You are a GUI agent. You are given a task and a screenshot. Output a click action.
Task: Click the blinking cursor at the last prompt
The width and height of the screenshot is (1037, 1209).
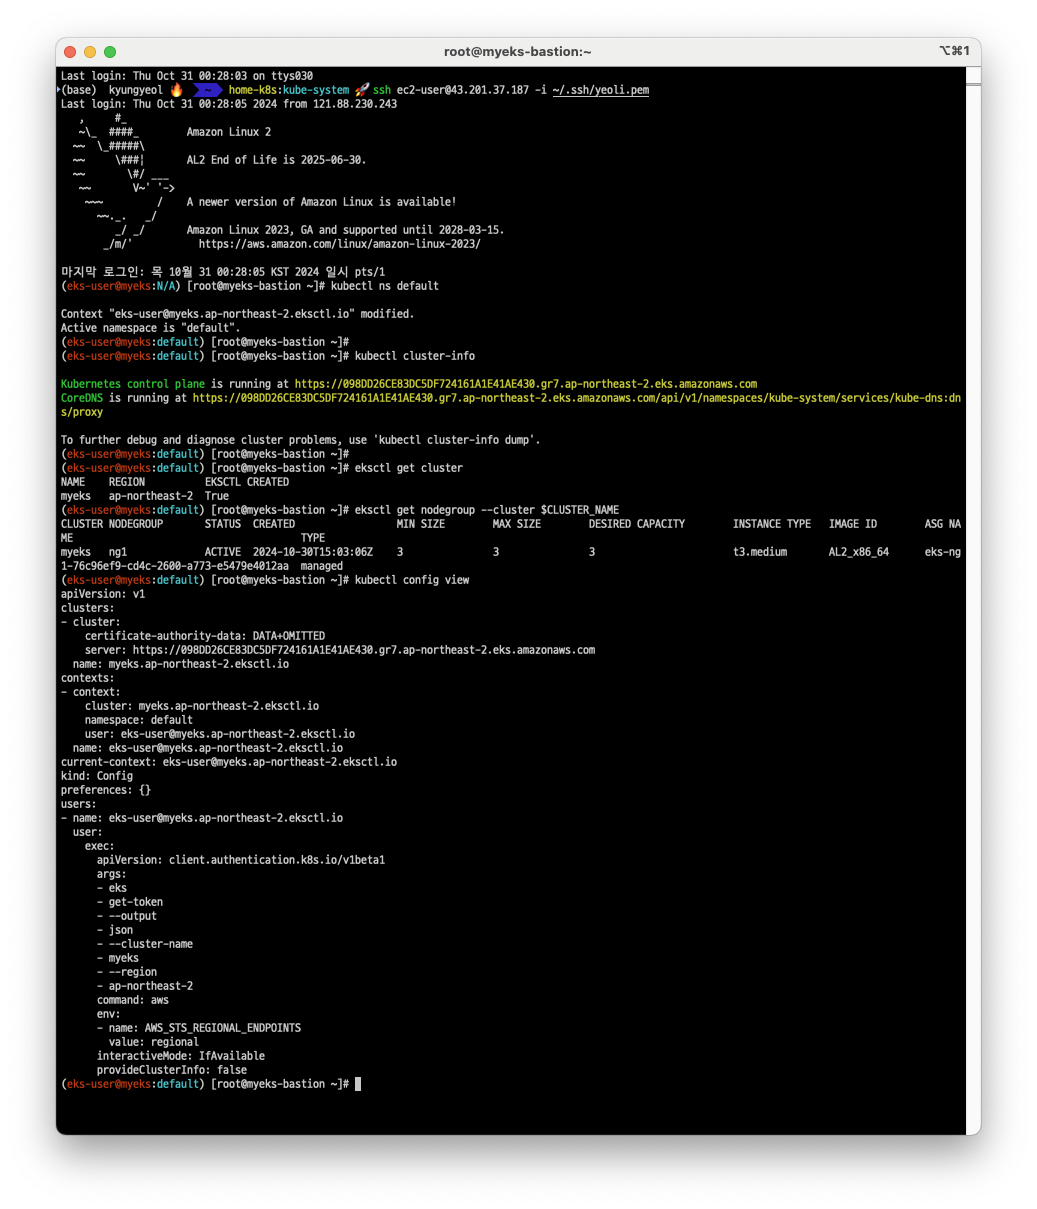(358, 1084)
